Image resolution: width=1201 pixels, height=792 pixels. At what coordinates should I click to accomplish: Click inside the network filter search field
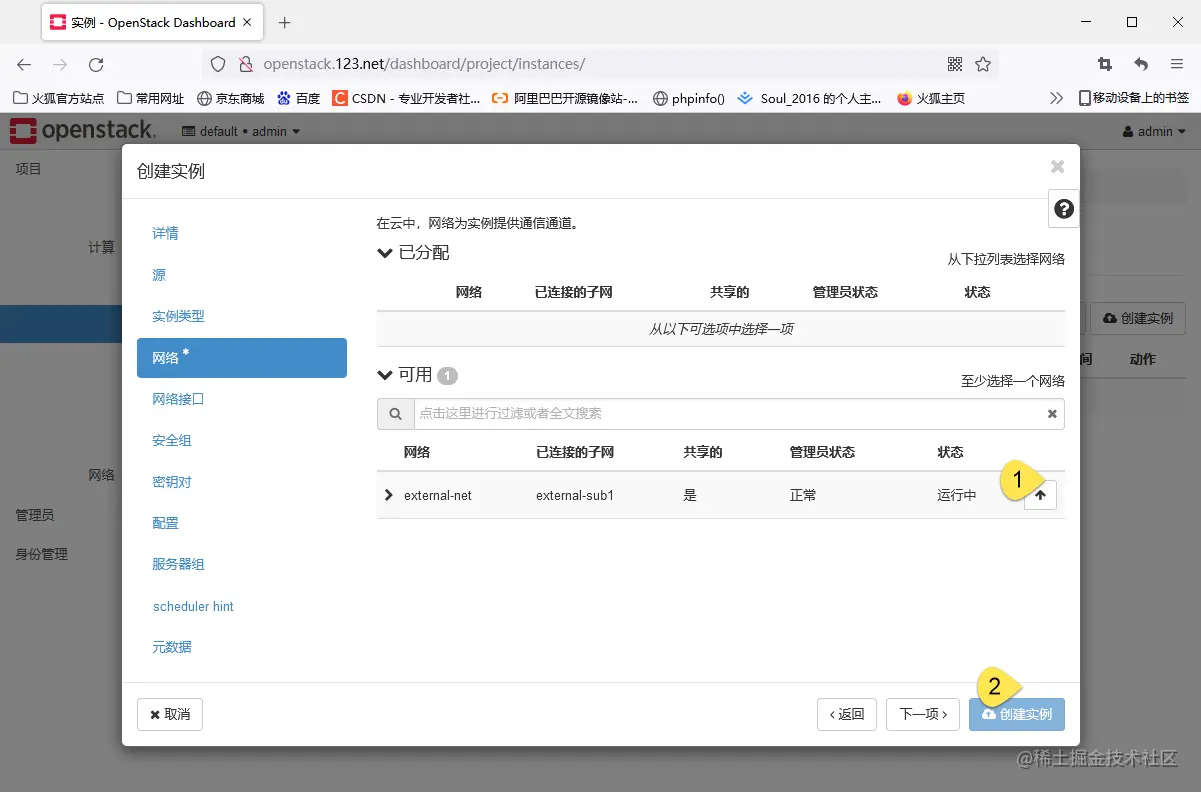point(700,413)
